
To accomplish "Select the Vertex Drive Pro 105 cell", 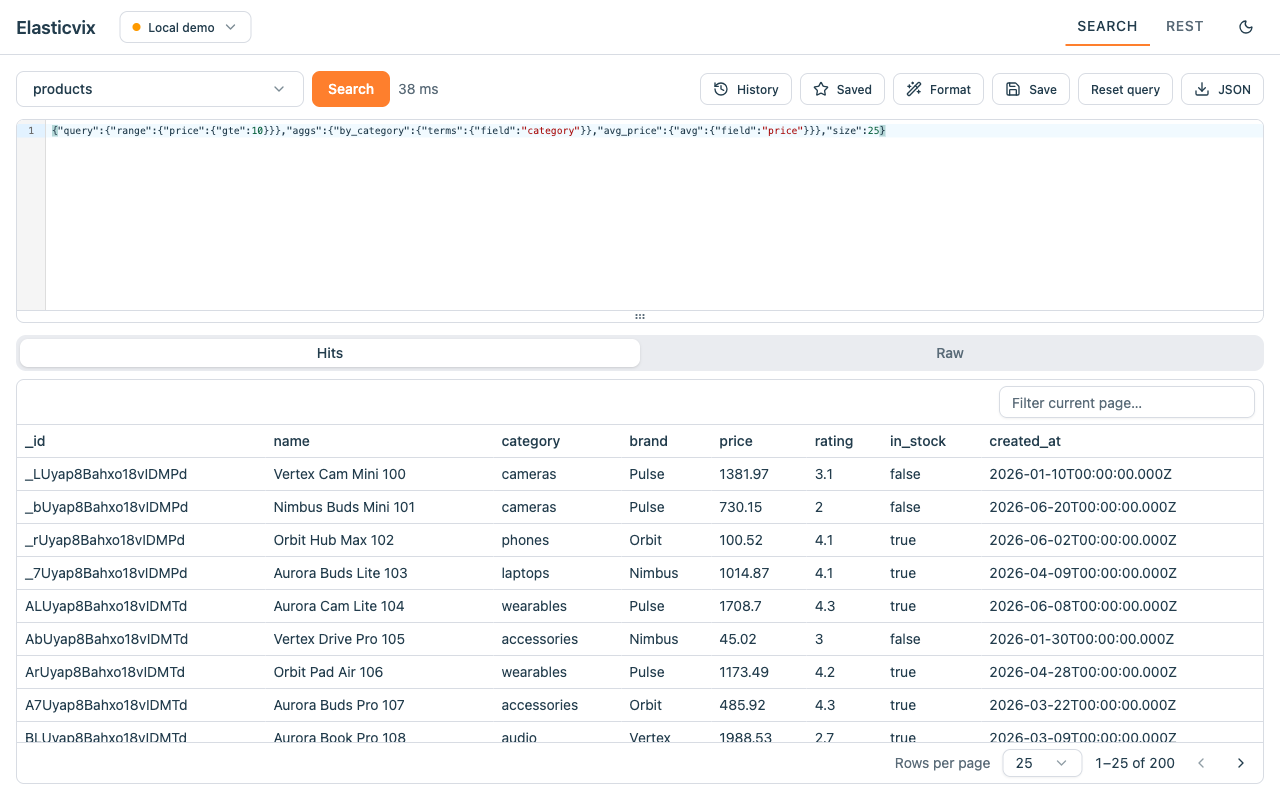I will click(339, 639).
